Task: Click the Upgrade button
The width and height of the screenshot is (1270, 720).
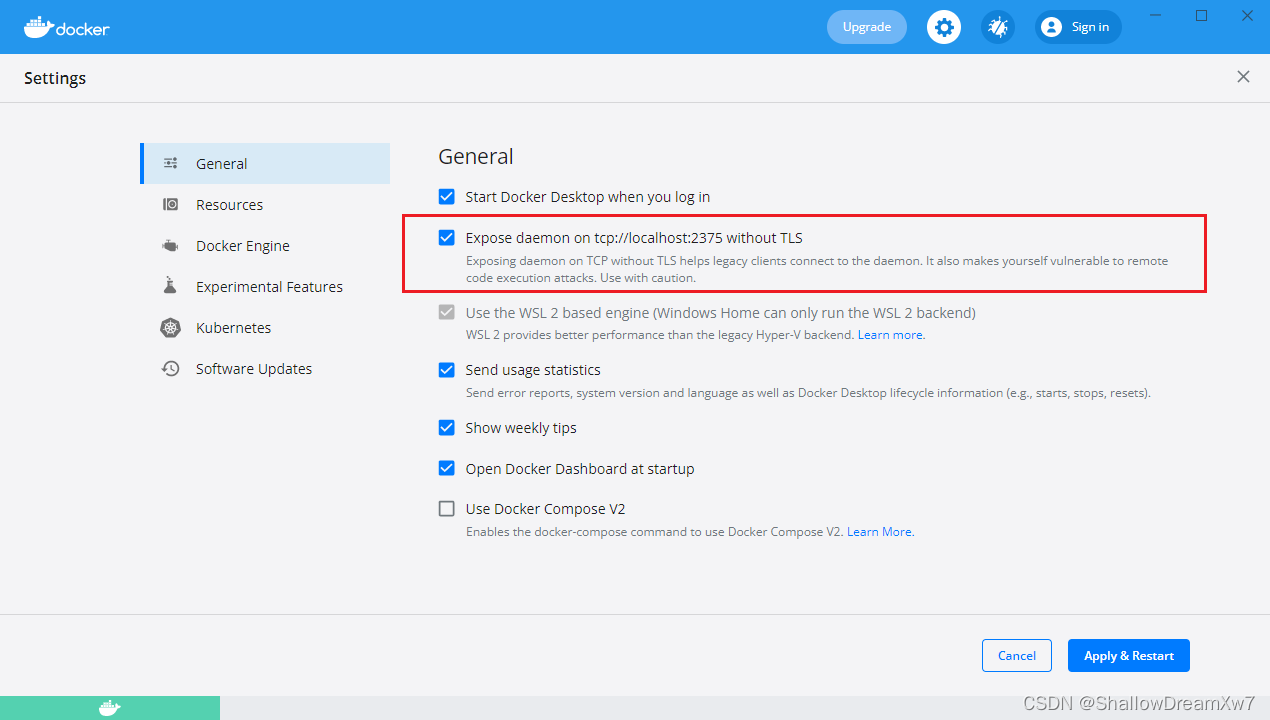Action: (x=866, y=27)
